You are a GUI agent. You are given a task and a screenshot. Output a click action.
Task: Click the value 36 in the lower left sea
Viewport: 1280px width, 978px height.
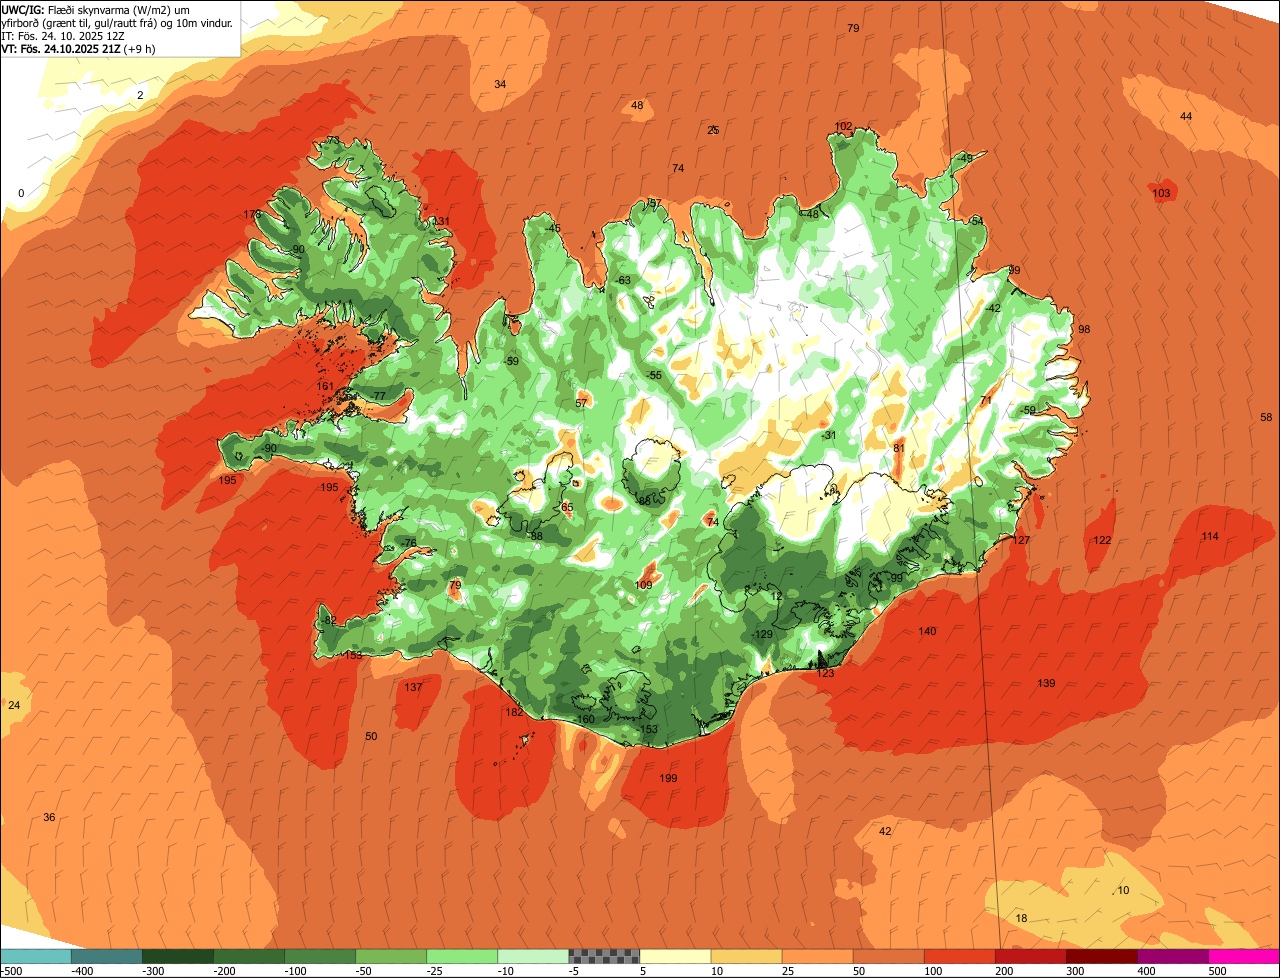pos(49,817)
